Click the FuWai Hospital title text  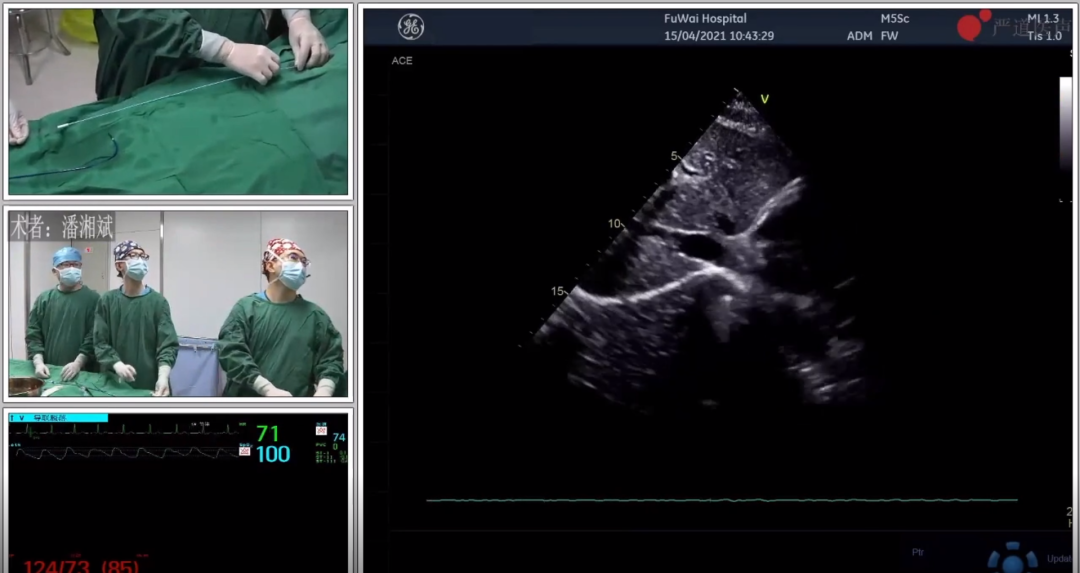[705, 19]
